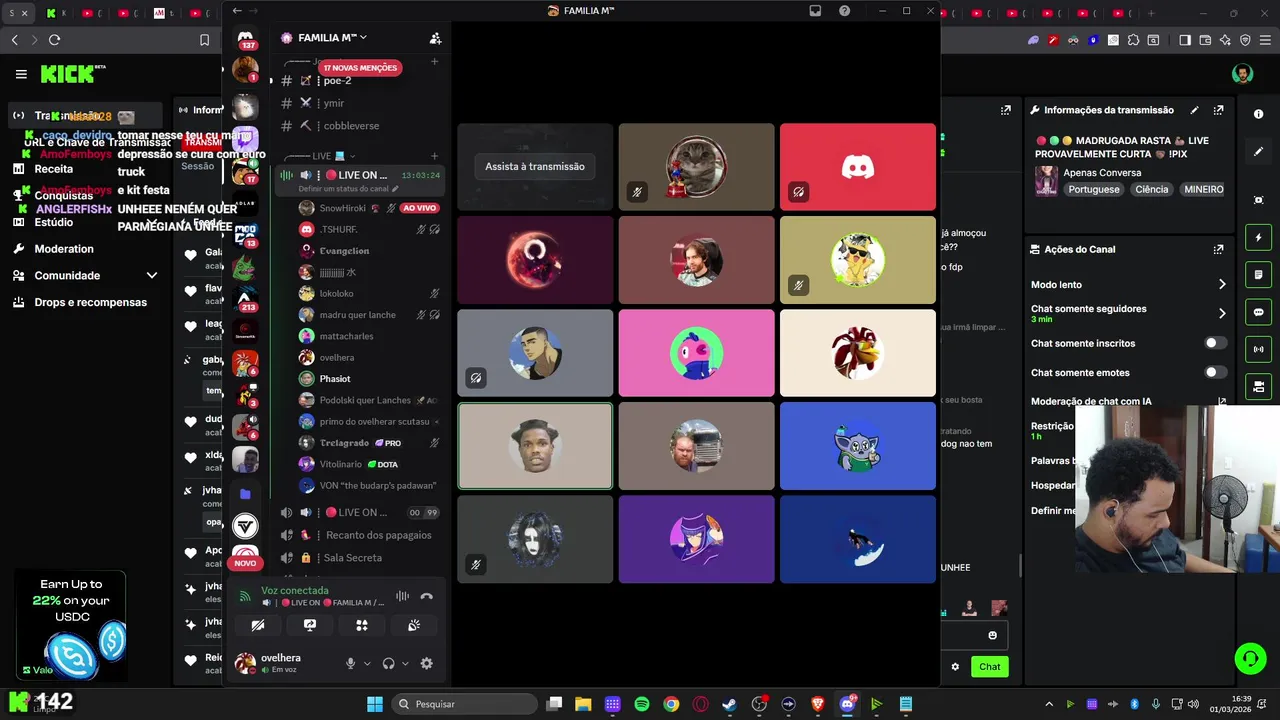Open emoji picker in Kick chat
The image size is (1280, 720).
click(x=993, y=635)
